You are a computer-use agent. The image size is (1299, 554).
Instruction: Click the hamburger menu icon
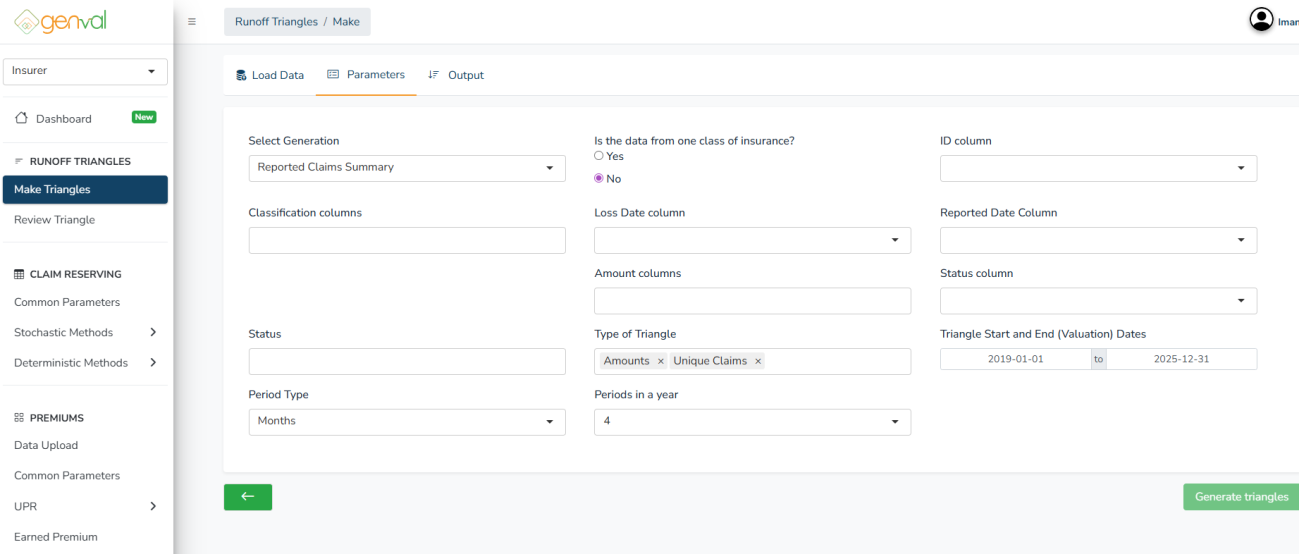click(191, 22)
